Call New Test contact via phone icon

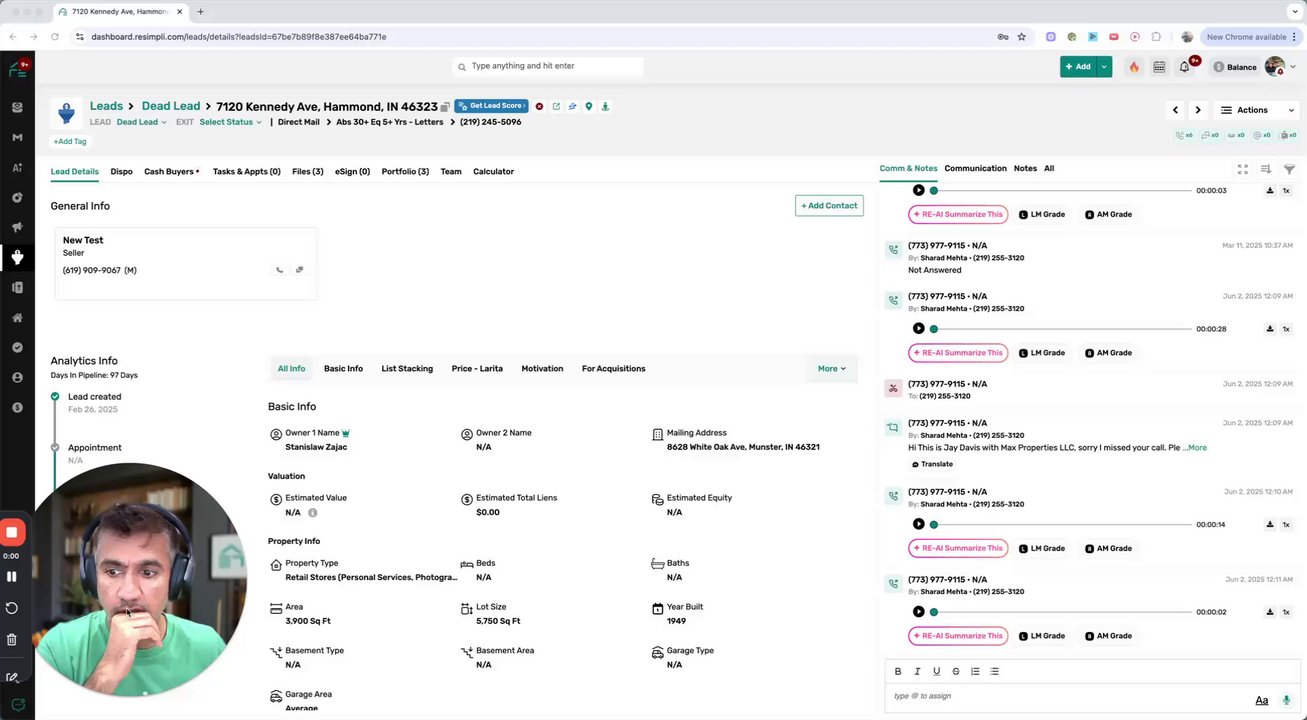click(279, 270)
